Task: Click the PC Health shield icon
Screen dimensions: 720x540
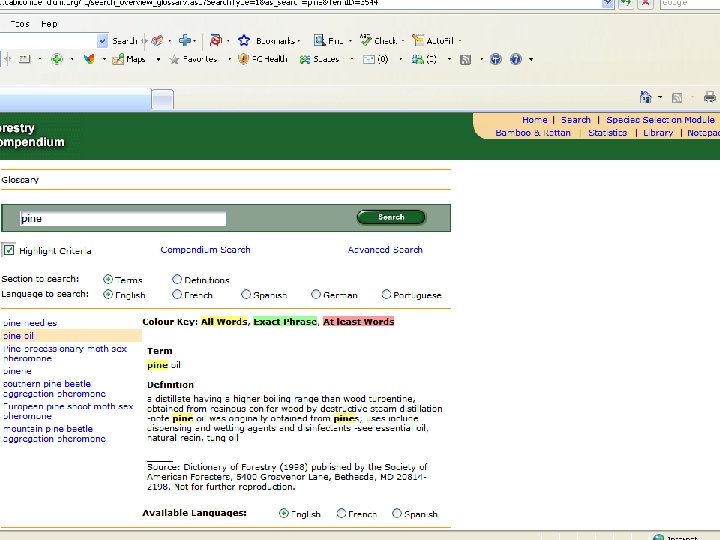Action: pyautogui.click(x=243, y=59)
